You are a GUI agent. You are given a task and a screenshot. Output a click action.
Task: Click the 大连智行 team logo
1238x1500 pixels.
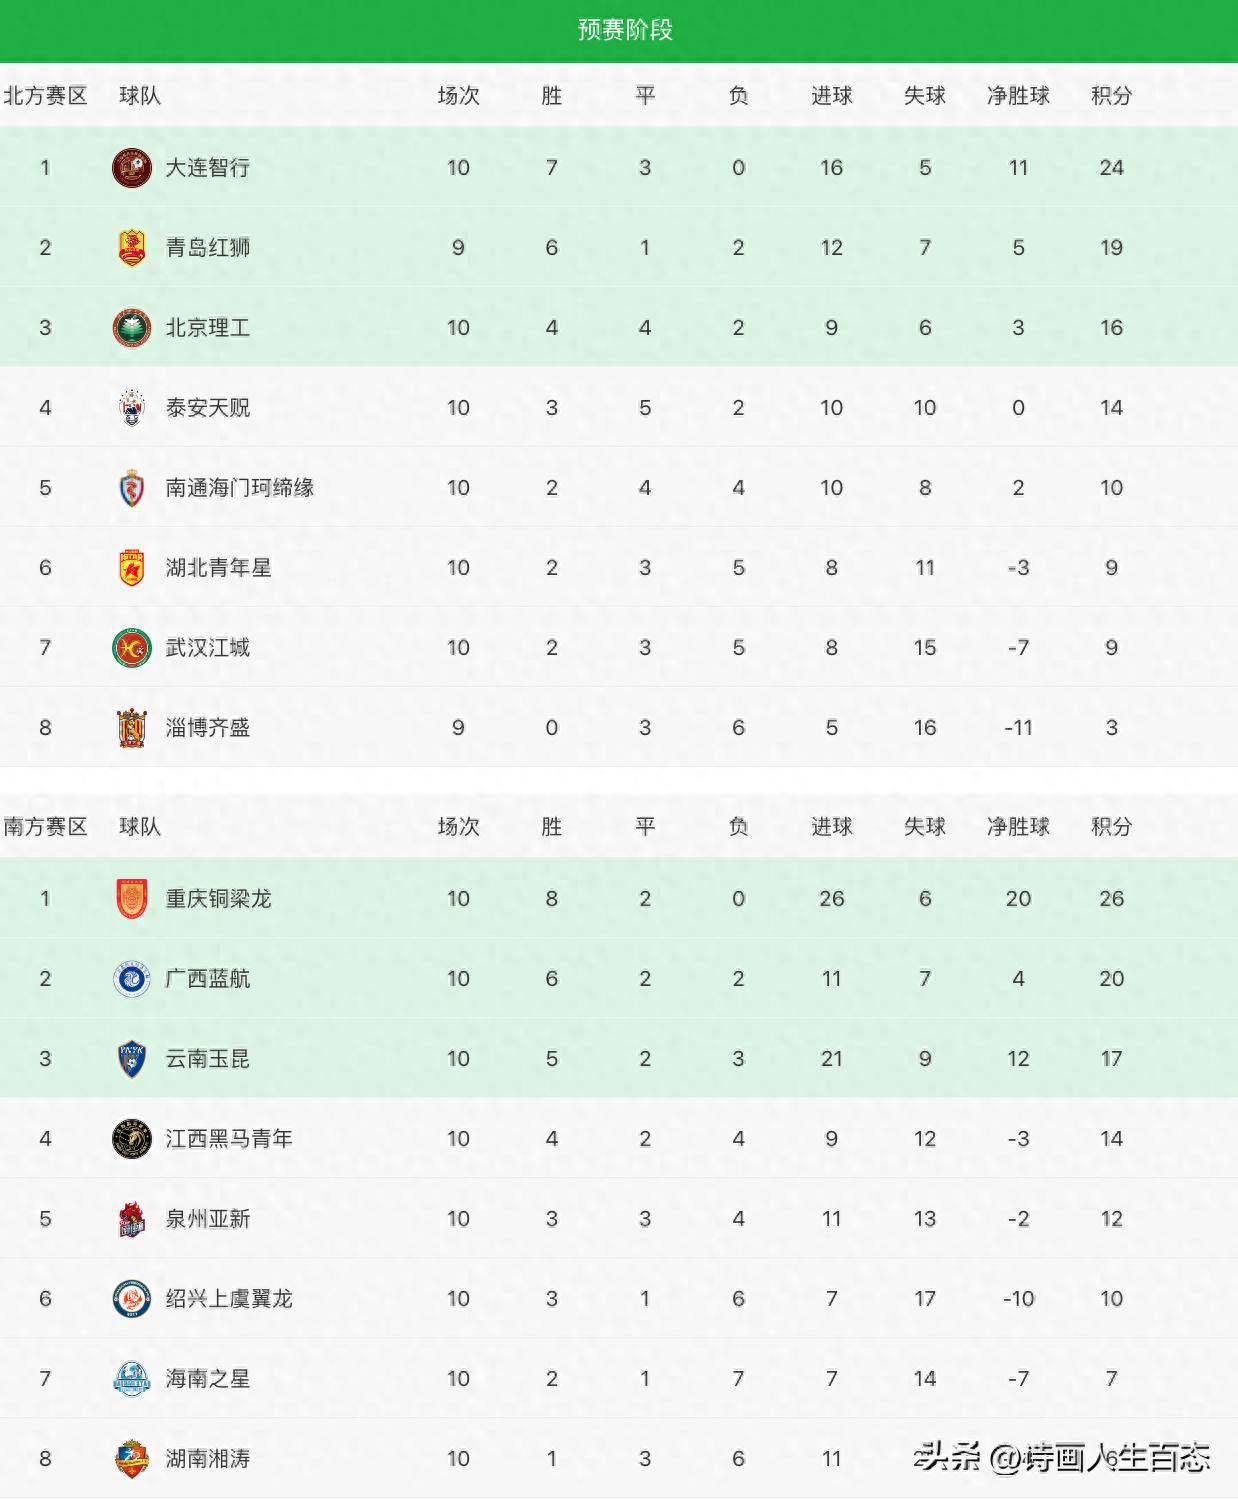point(132,168)
